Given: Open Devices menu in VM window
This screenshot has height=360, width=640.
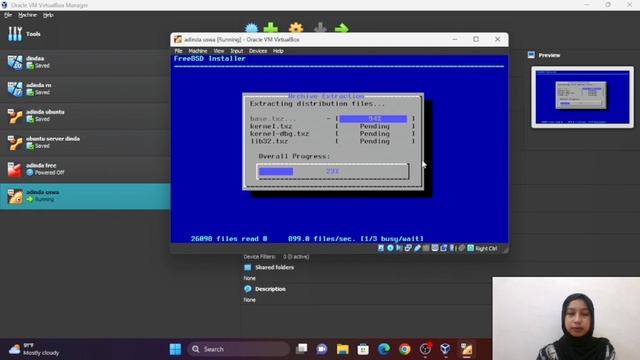Looking at the screenshot, I should 258,51.
